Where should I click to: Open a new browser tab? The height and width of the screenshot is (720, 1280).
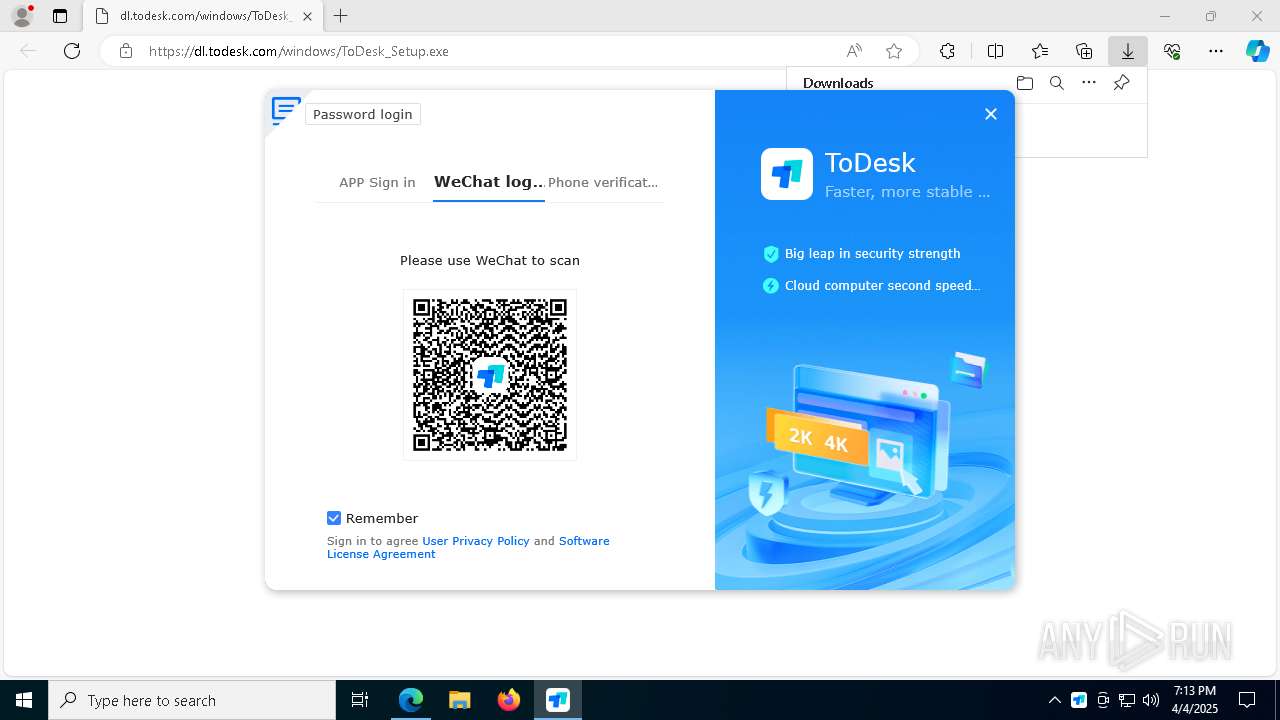point(341,16)
